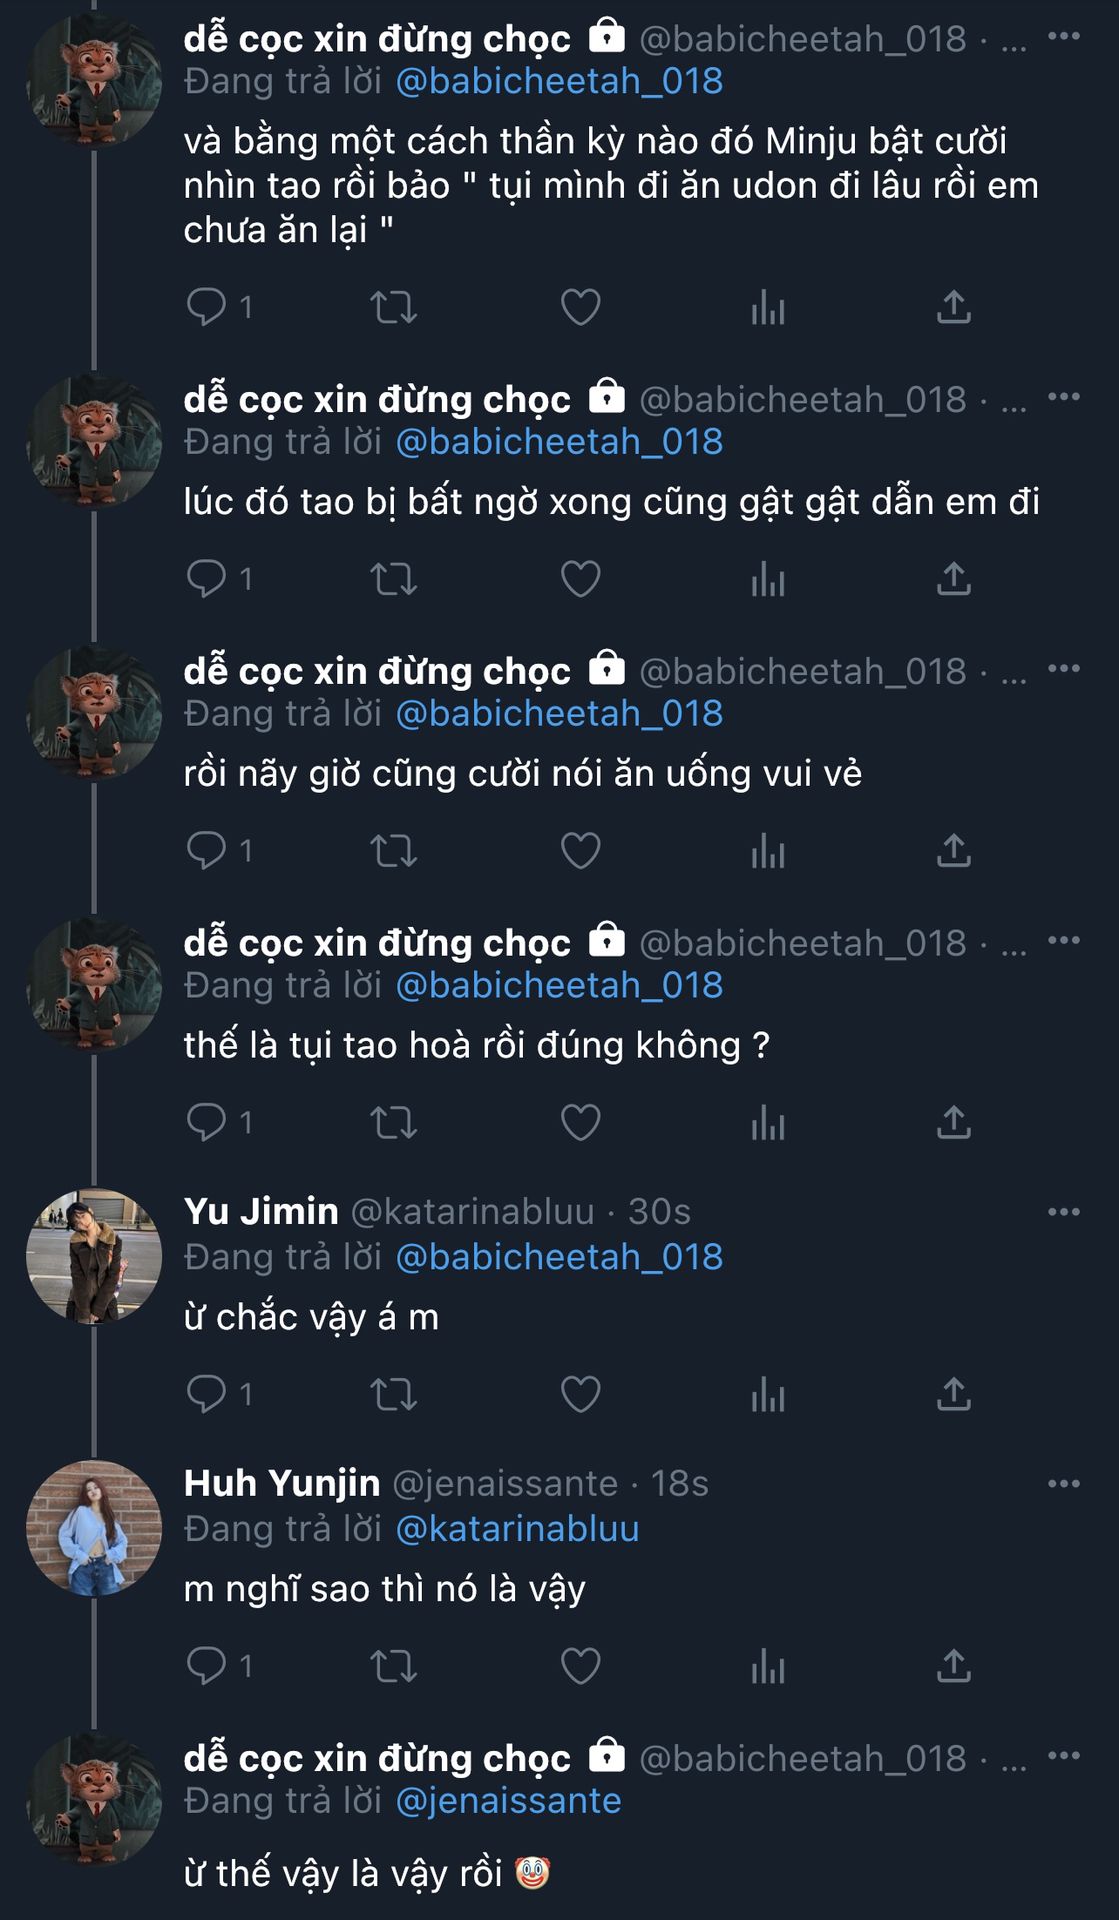
Task: Open Huh Yunjin's avatar photo
Action: pyautogui.click(x=94, y=1528)
